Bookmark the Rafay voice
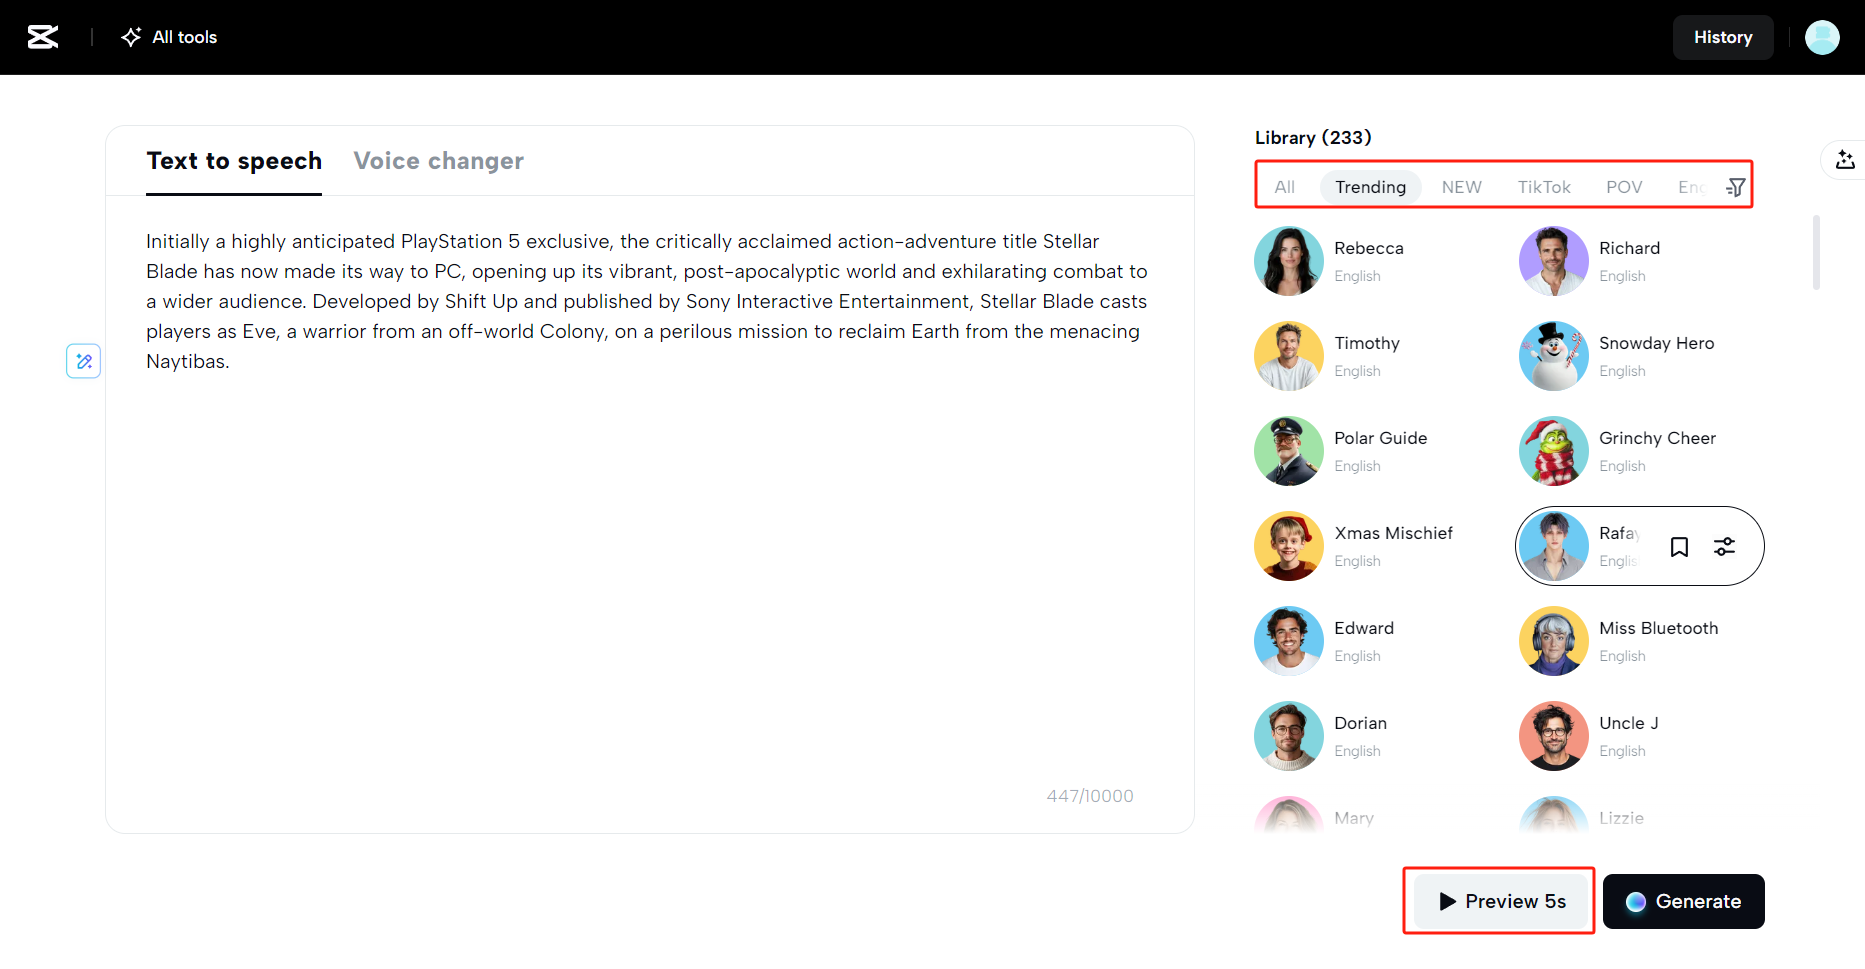This screenshot has width=1865, height=969. (x=1679, y=547)
